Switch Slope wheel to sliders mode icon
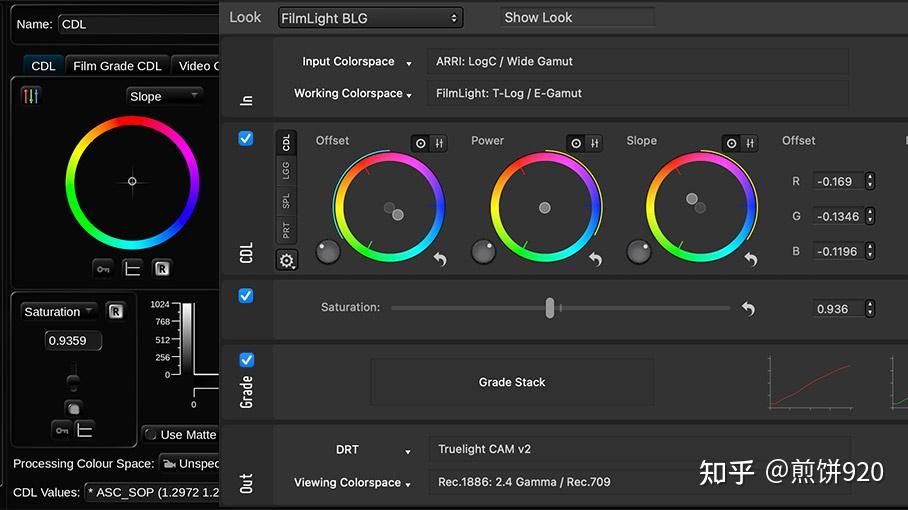This screenshot has width=908, height=510. click(x=749, y=143)
